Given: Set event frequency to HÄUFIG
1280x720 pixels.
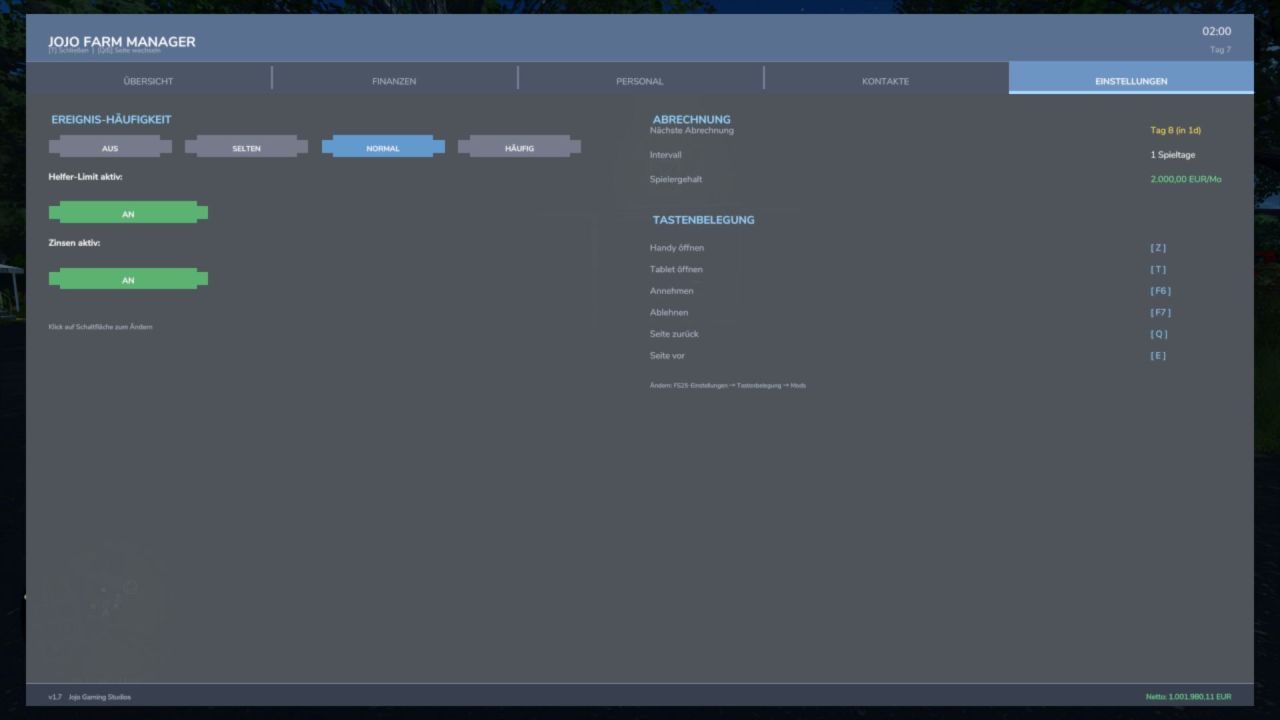Looking at the screenshot, I should click(x=519, y=148).
